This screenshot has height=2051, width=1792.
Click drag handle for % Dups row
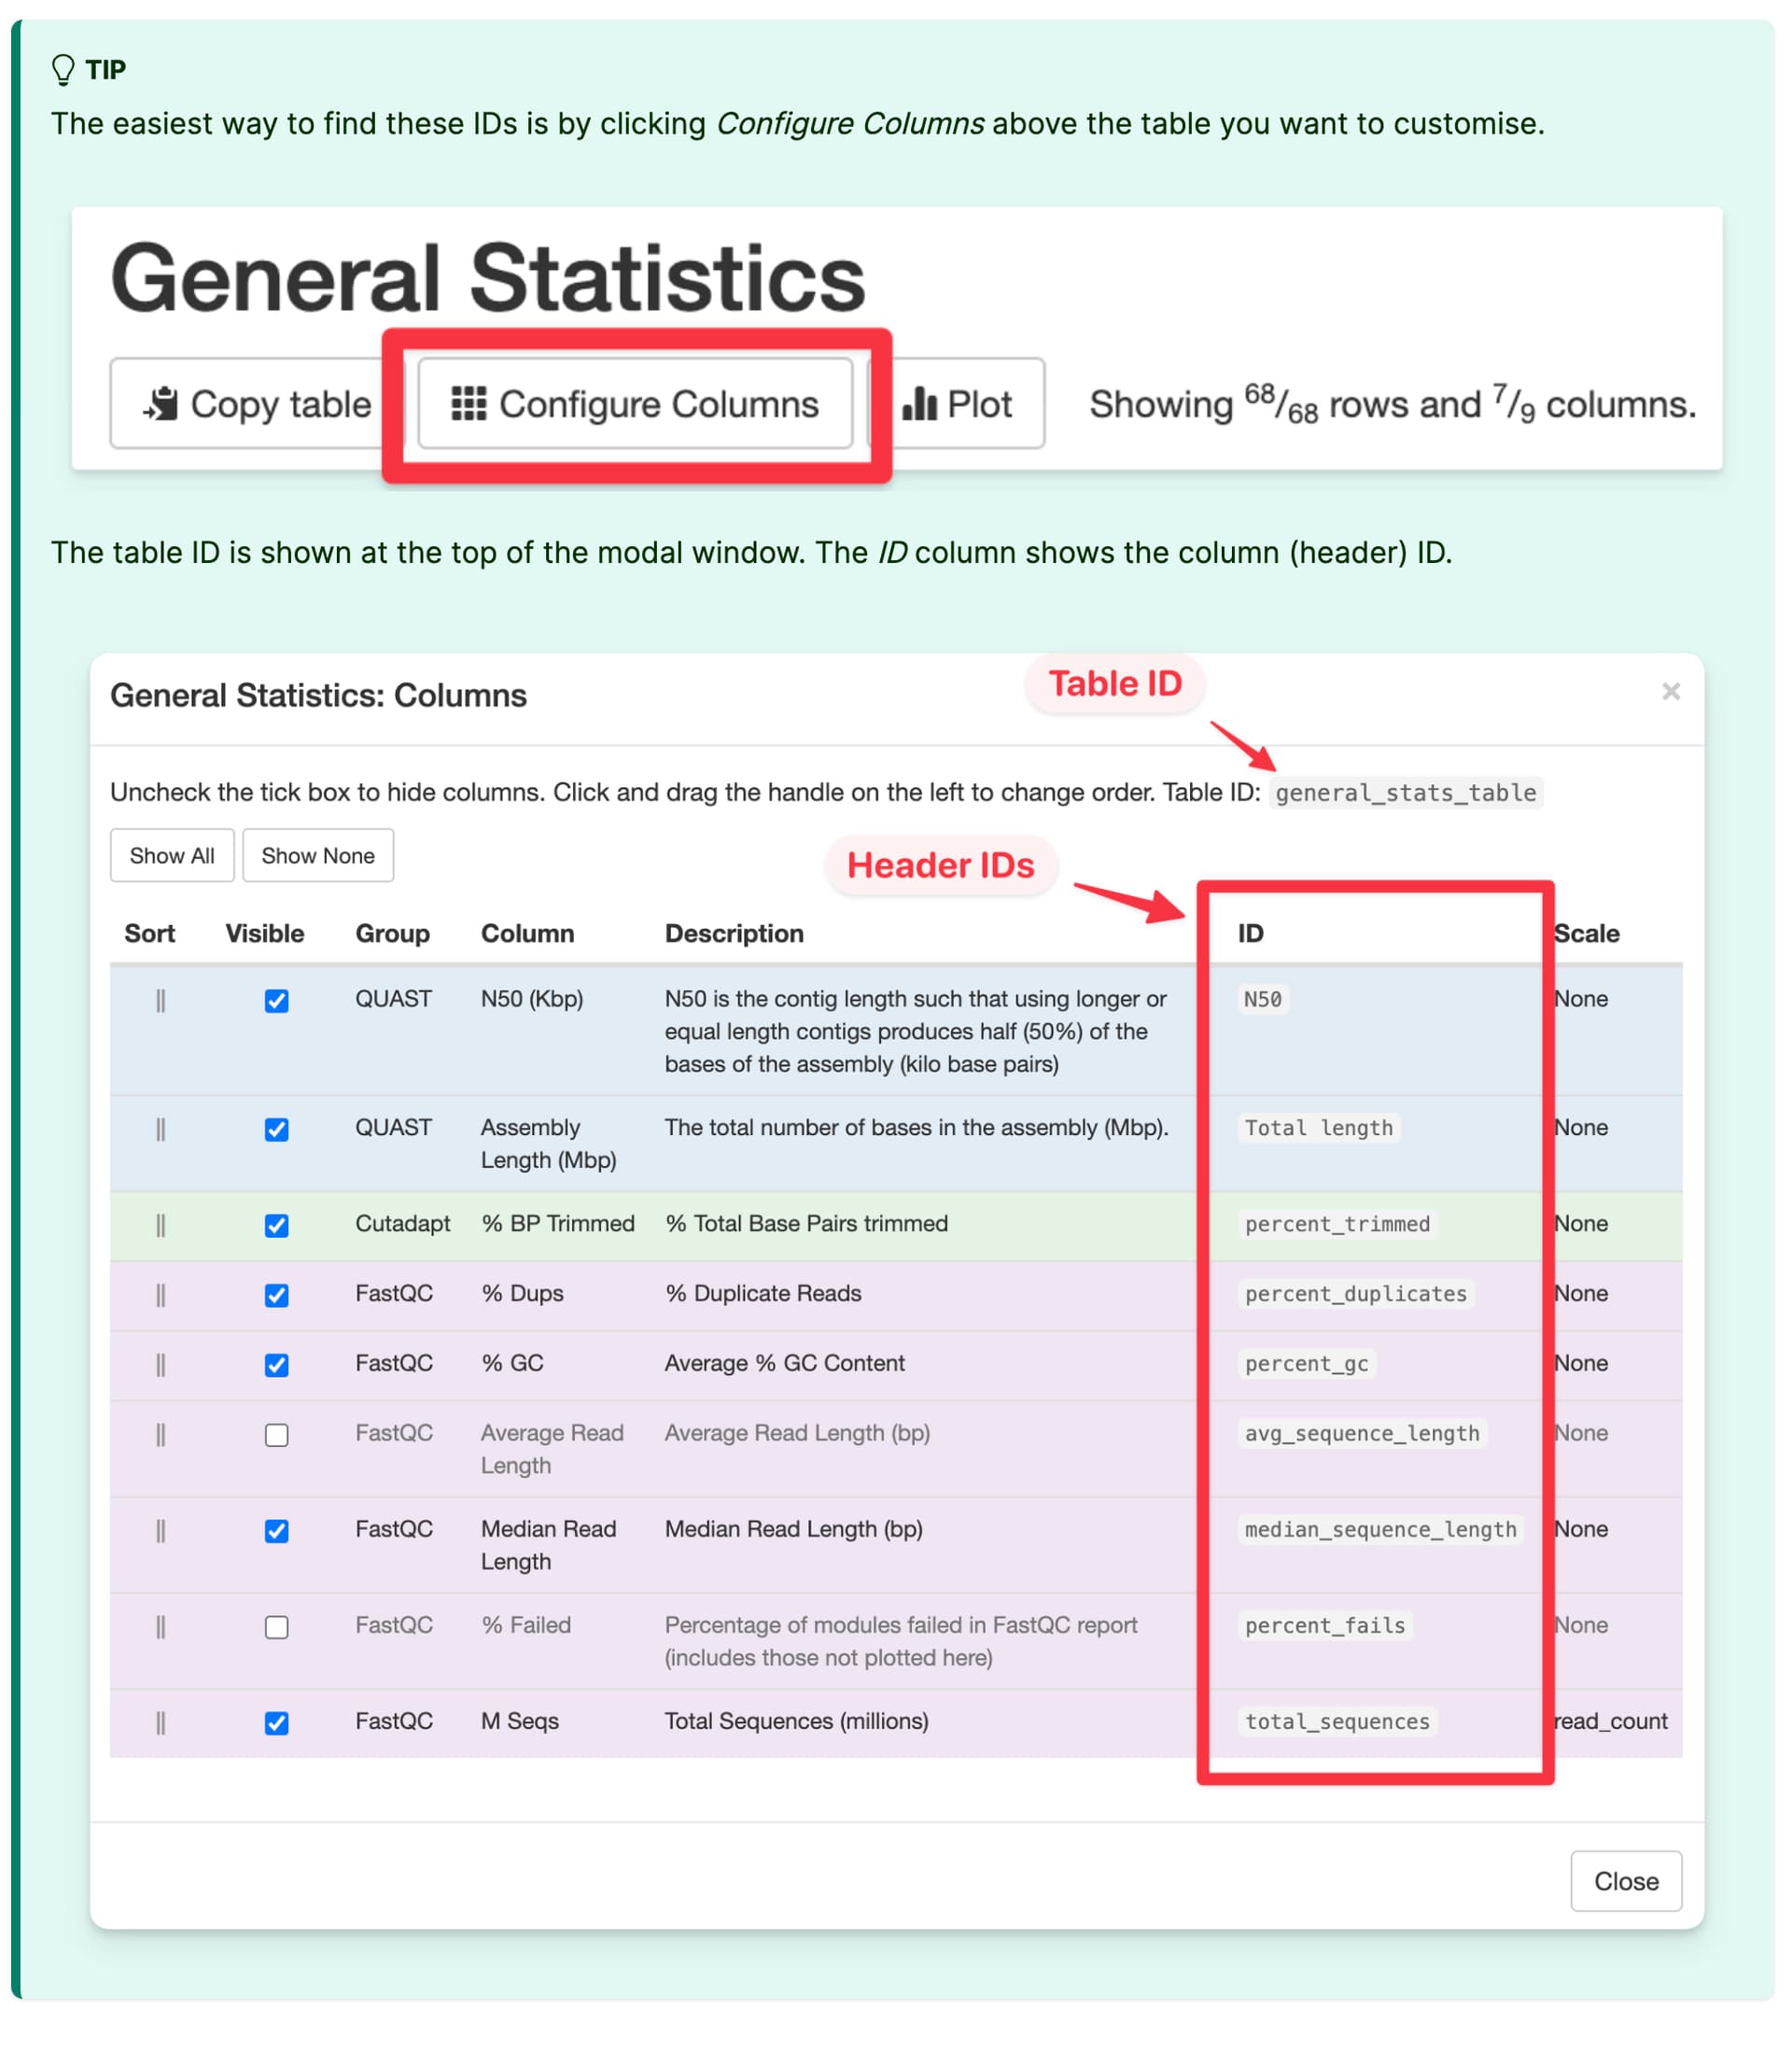(x=161, y=1295)
